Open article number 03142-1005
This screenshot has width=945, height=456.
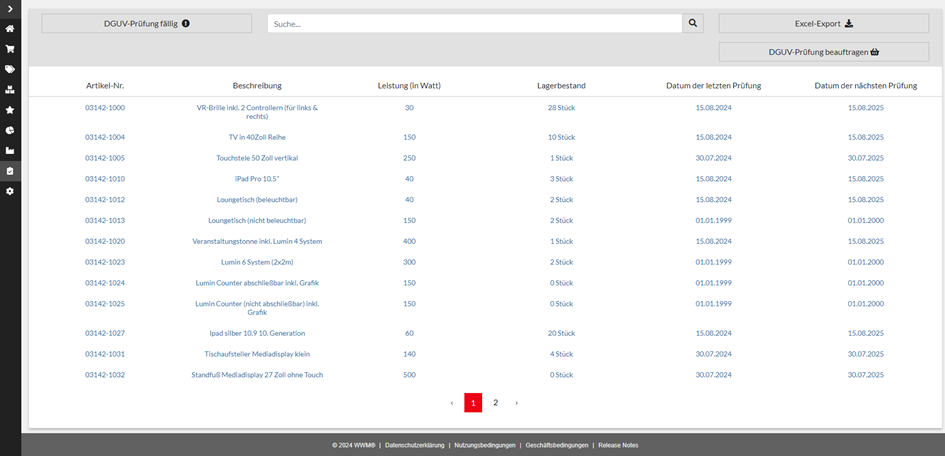pos(105,158)
